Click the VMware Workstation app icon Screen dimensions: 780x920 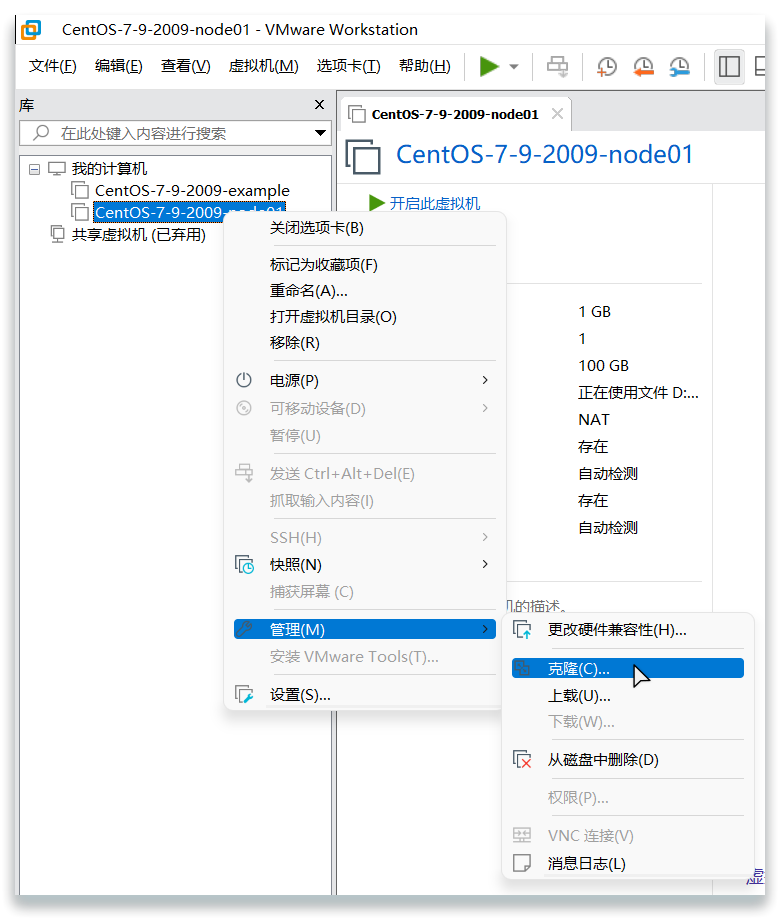pos(31,29)
